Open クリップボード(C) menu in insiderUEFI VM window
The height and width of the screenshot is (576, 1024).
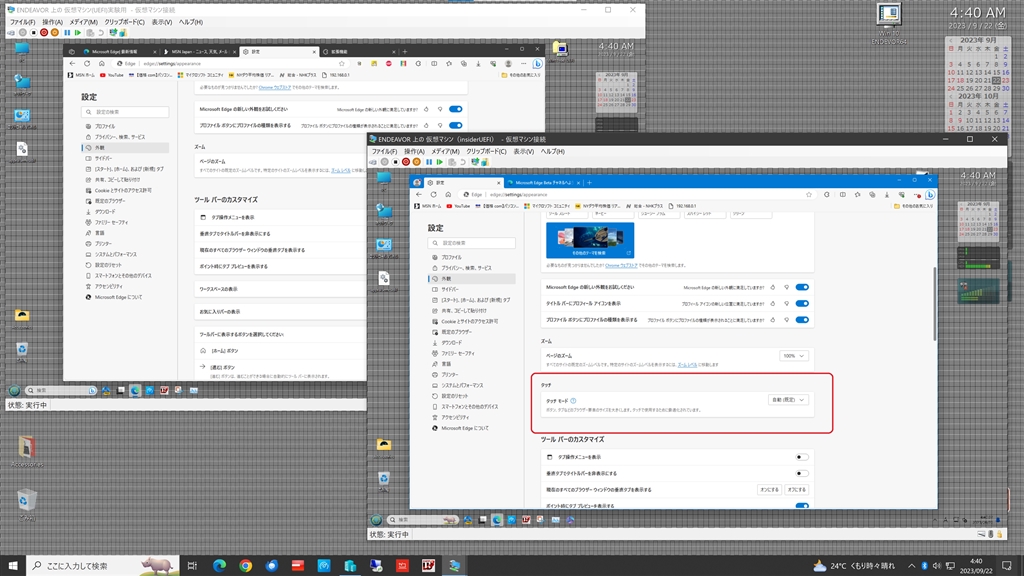488,151
